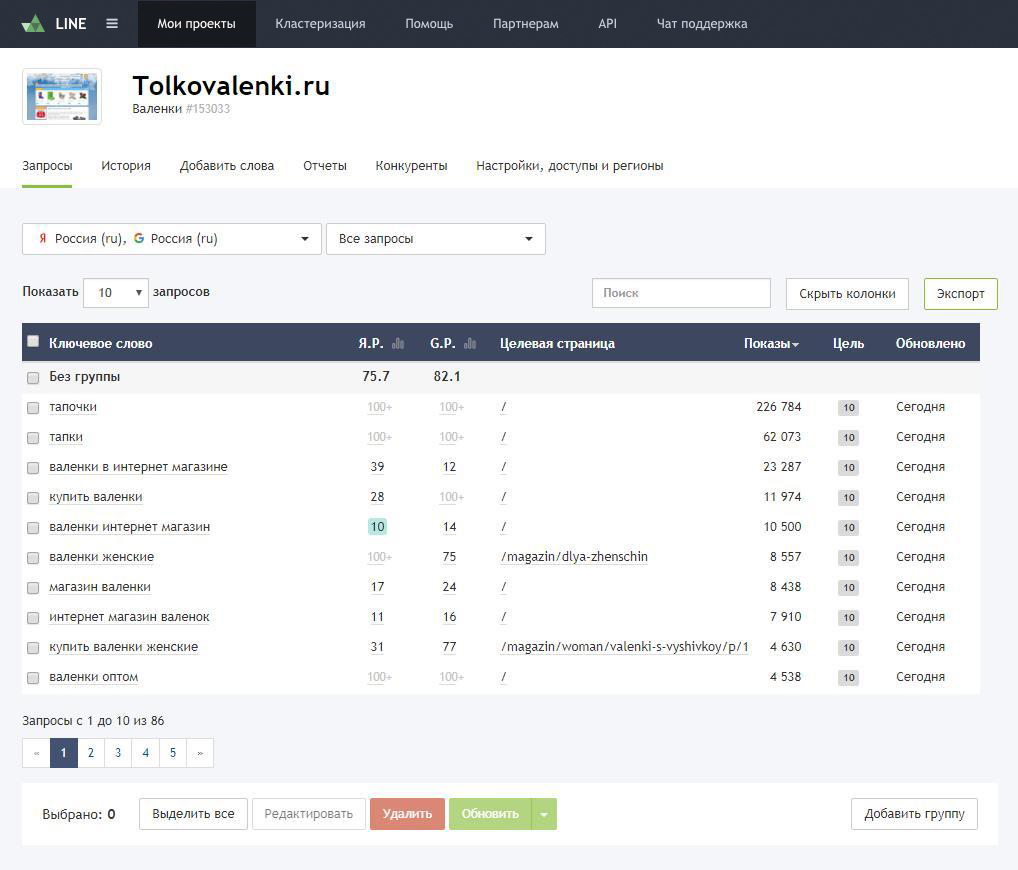Click the highlighted green position 10 cell
Viewport: 1018px width, 870px height.
(x=377, y=527)
